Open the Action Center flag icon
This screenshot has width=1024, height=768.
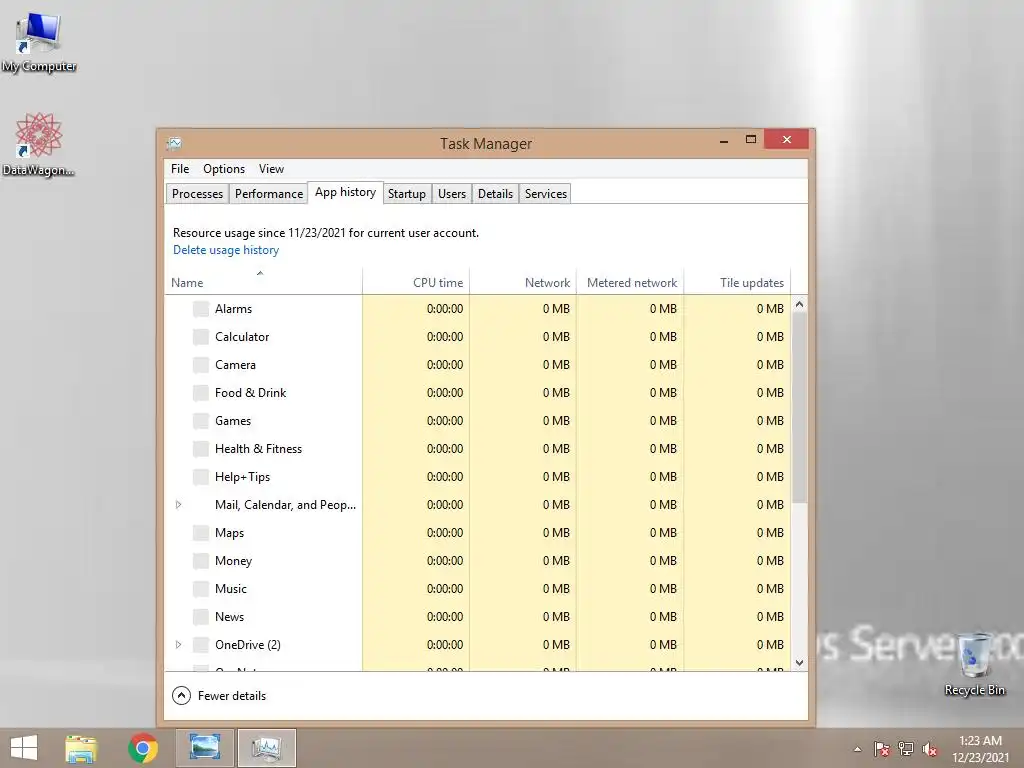[x=881, y=749]
